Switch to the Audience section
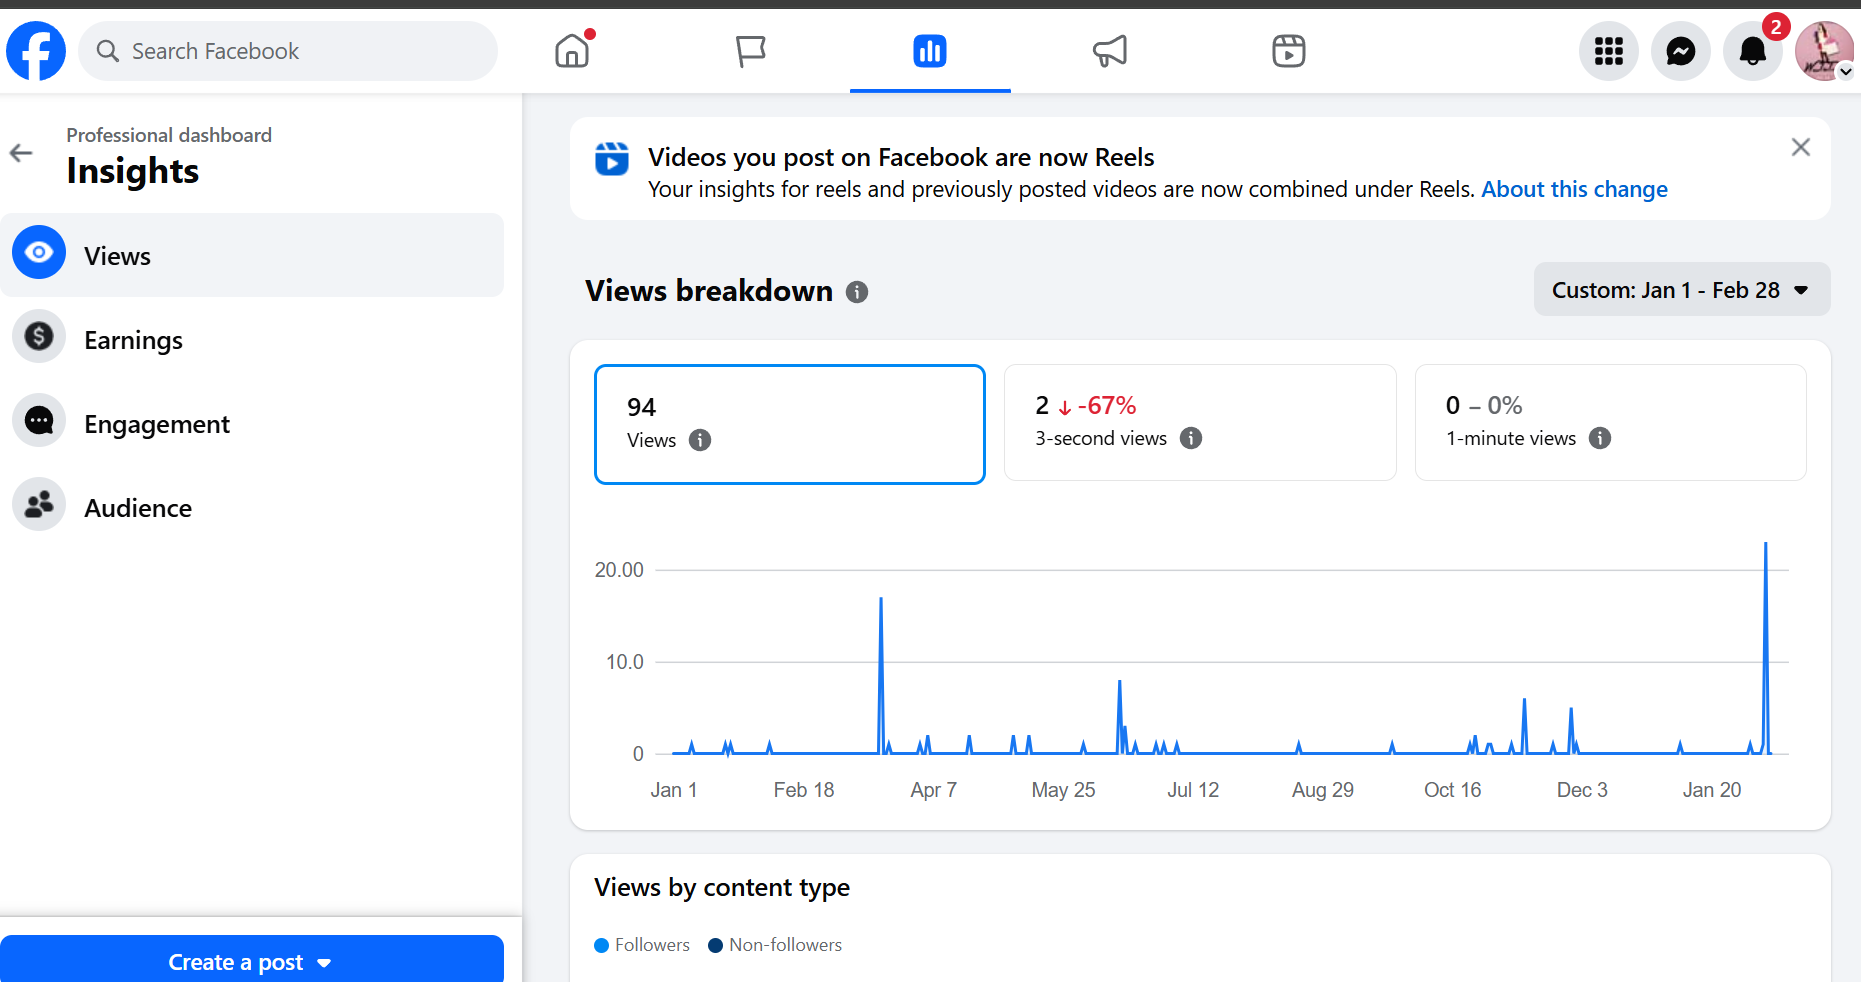Image resolution: width=1861 pixels, height=982 pixels. tap(138, 508)
